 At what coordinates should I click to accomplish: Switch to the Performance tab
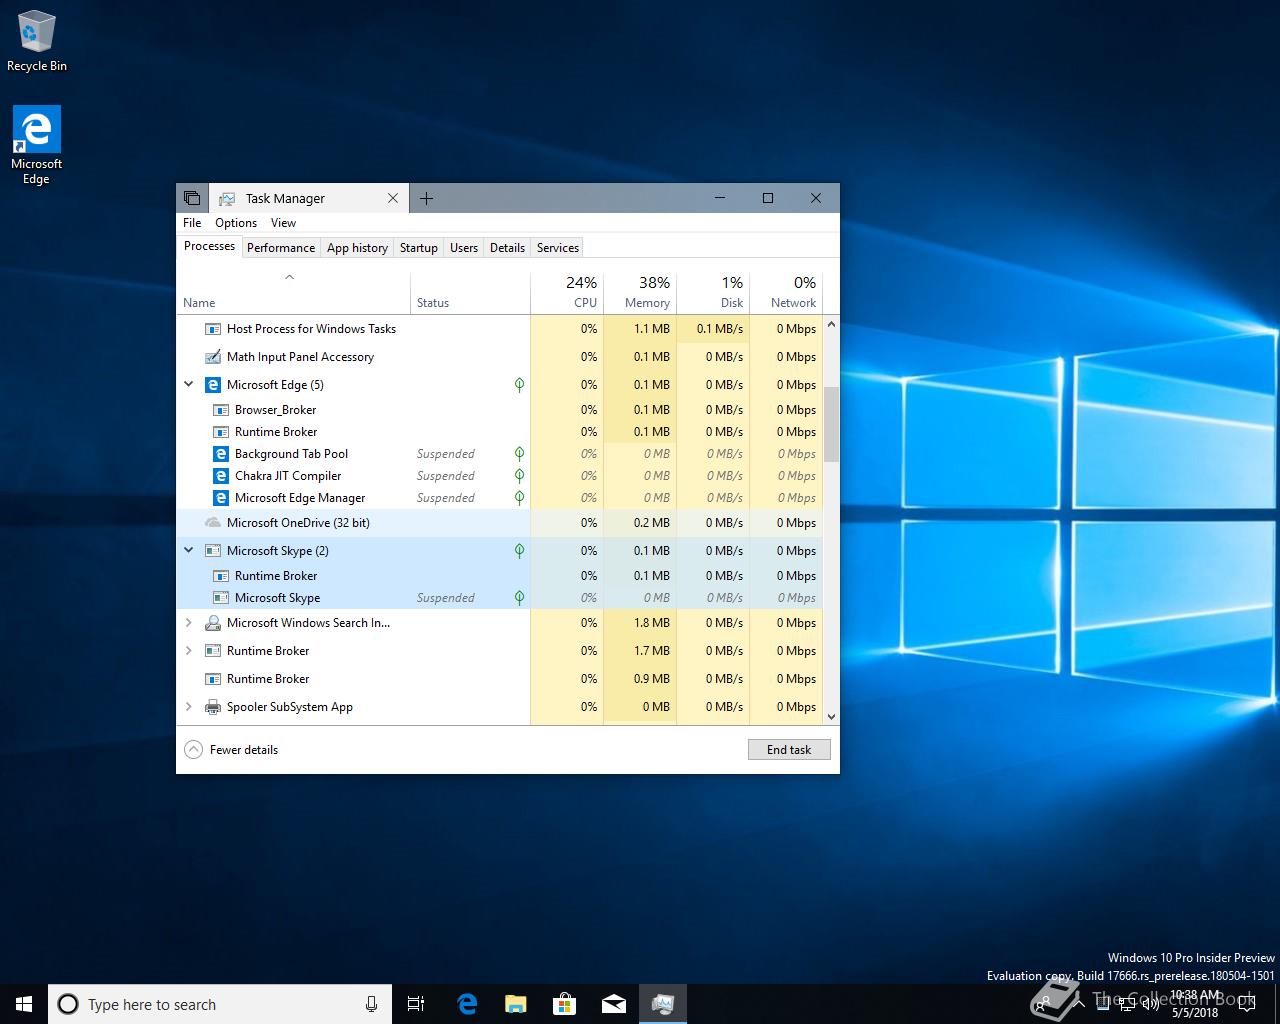click(x=281, y=248)
